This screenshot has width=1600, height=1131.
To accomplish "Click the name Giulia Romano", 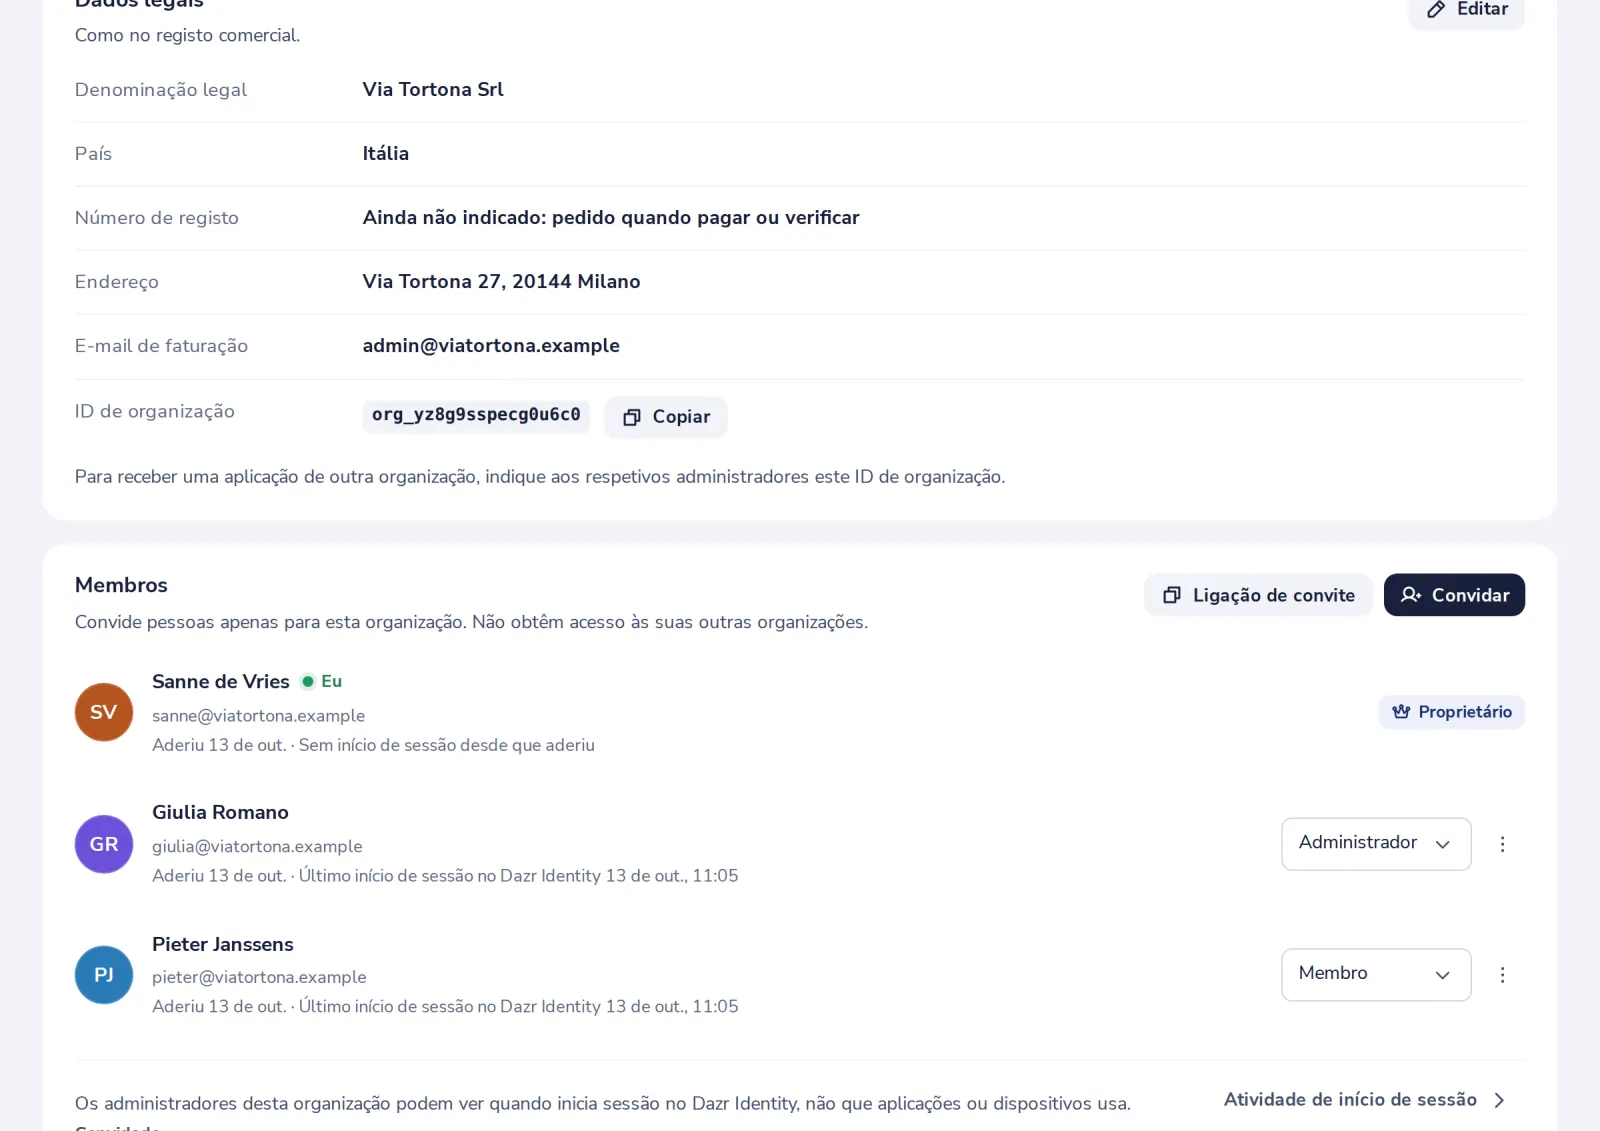I will (220, 813).
